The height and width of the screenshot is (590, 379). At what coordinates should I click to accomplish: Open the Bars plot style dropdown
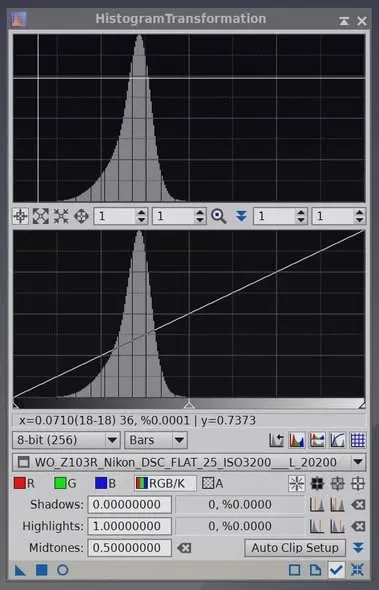coord(156,440)
